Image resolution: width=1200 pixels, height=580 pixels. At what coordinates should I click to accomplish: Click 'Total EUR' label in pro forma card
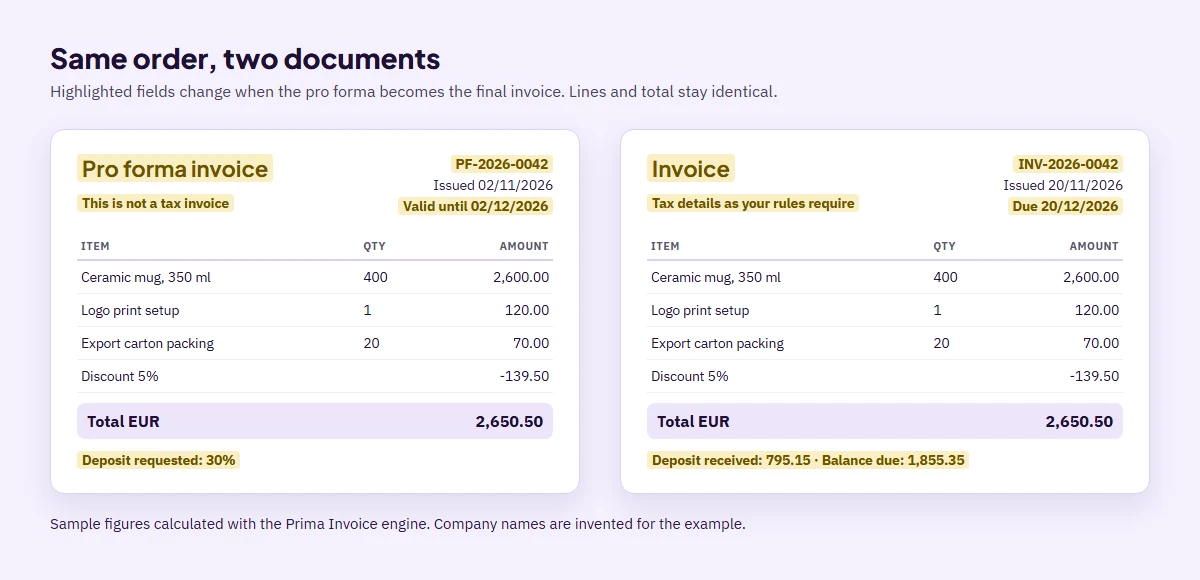(123, 421)
